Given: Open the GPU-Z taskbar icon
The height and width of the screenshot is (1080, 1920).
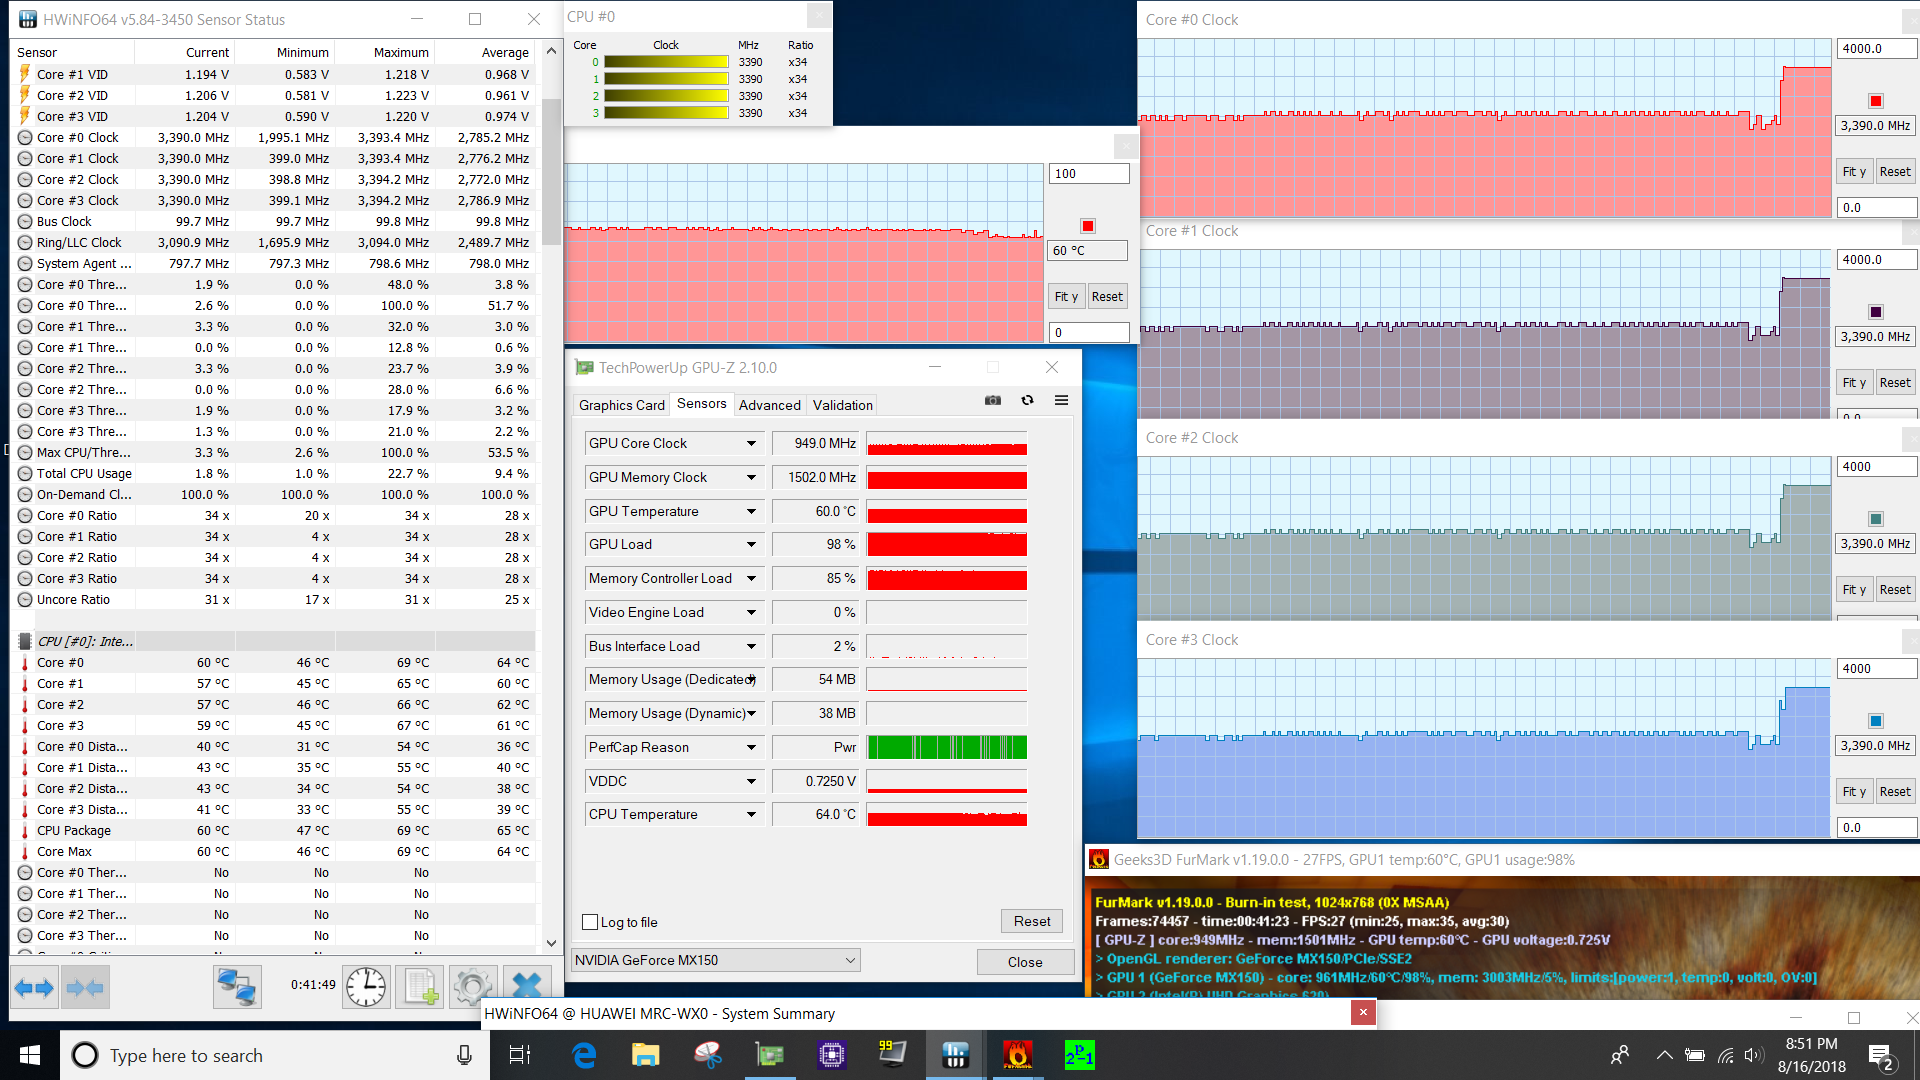Looking at the screenshot, I should (770, 1055).
